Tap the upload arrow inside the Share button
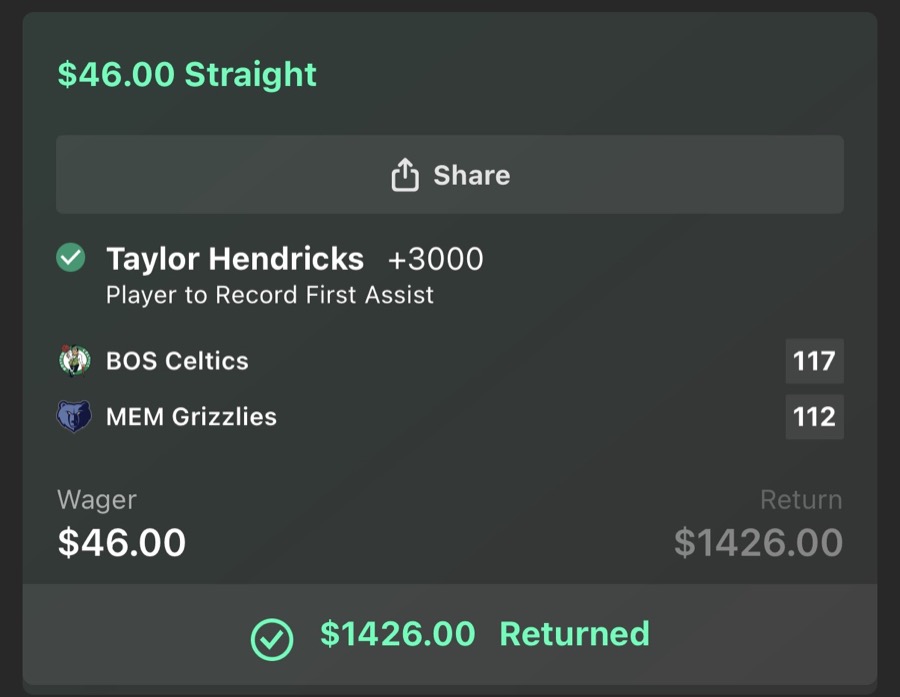This screenshot has height=697, width=900. click(x=404, y=173)
